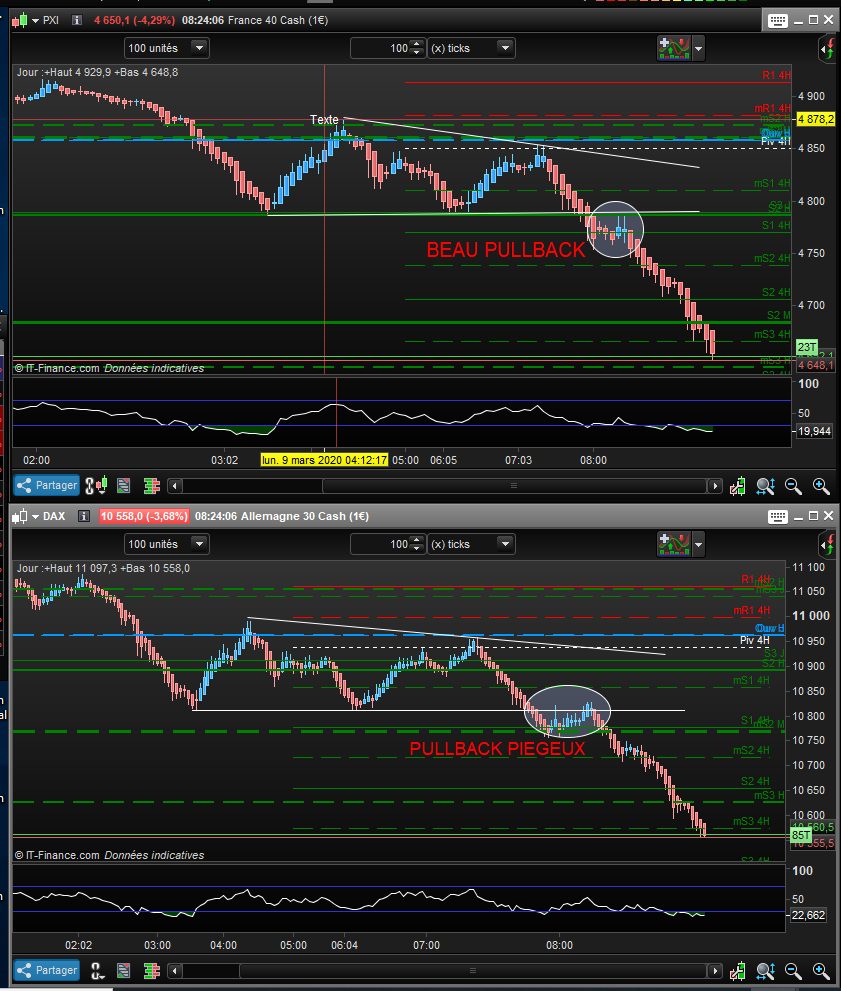Open chart properties list icon in DAX window
Image resolution: width=841 pixels, height=991 pixels.
pyautogui.click(x=124, y=970)
